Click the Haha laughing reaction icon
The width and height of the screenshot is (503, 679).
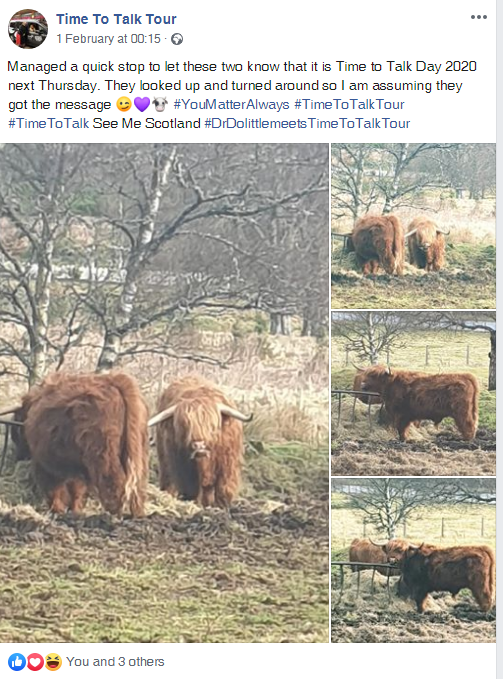click(53, 662)
